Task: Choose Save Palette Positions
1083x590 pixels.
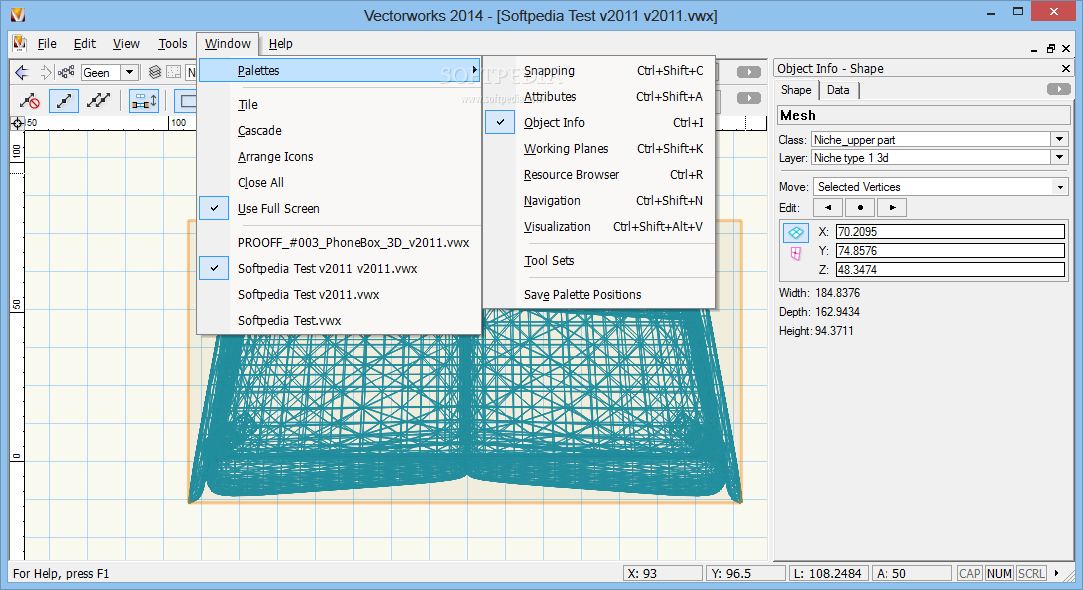Action: pyautogui.click(x=600, y=294)
